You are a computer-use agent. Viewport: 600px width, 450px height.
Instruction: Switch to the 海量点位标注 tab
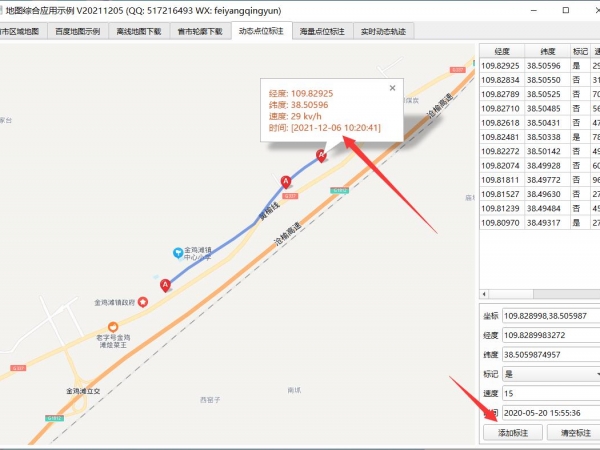pos(322,31)
